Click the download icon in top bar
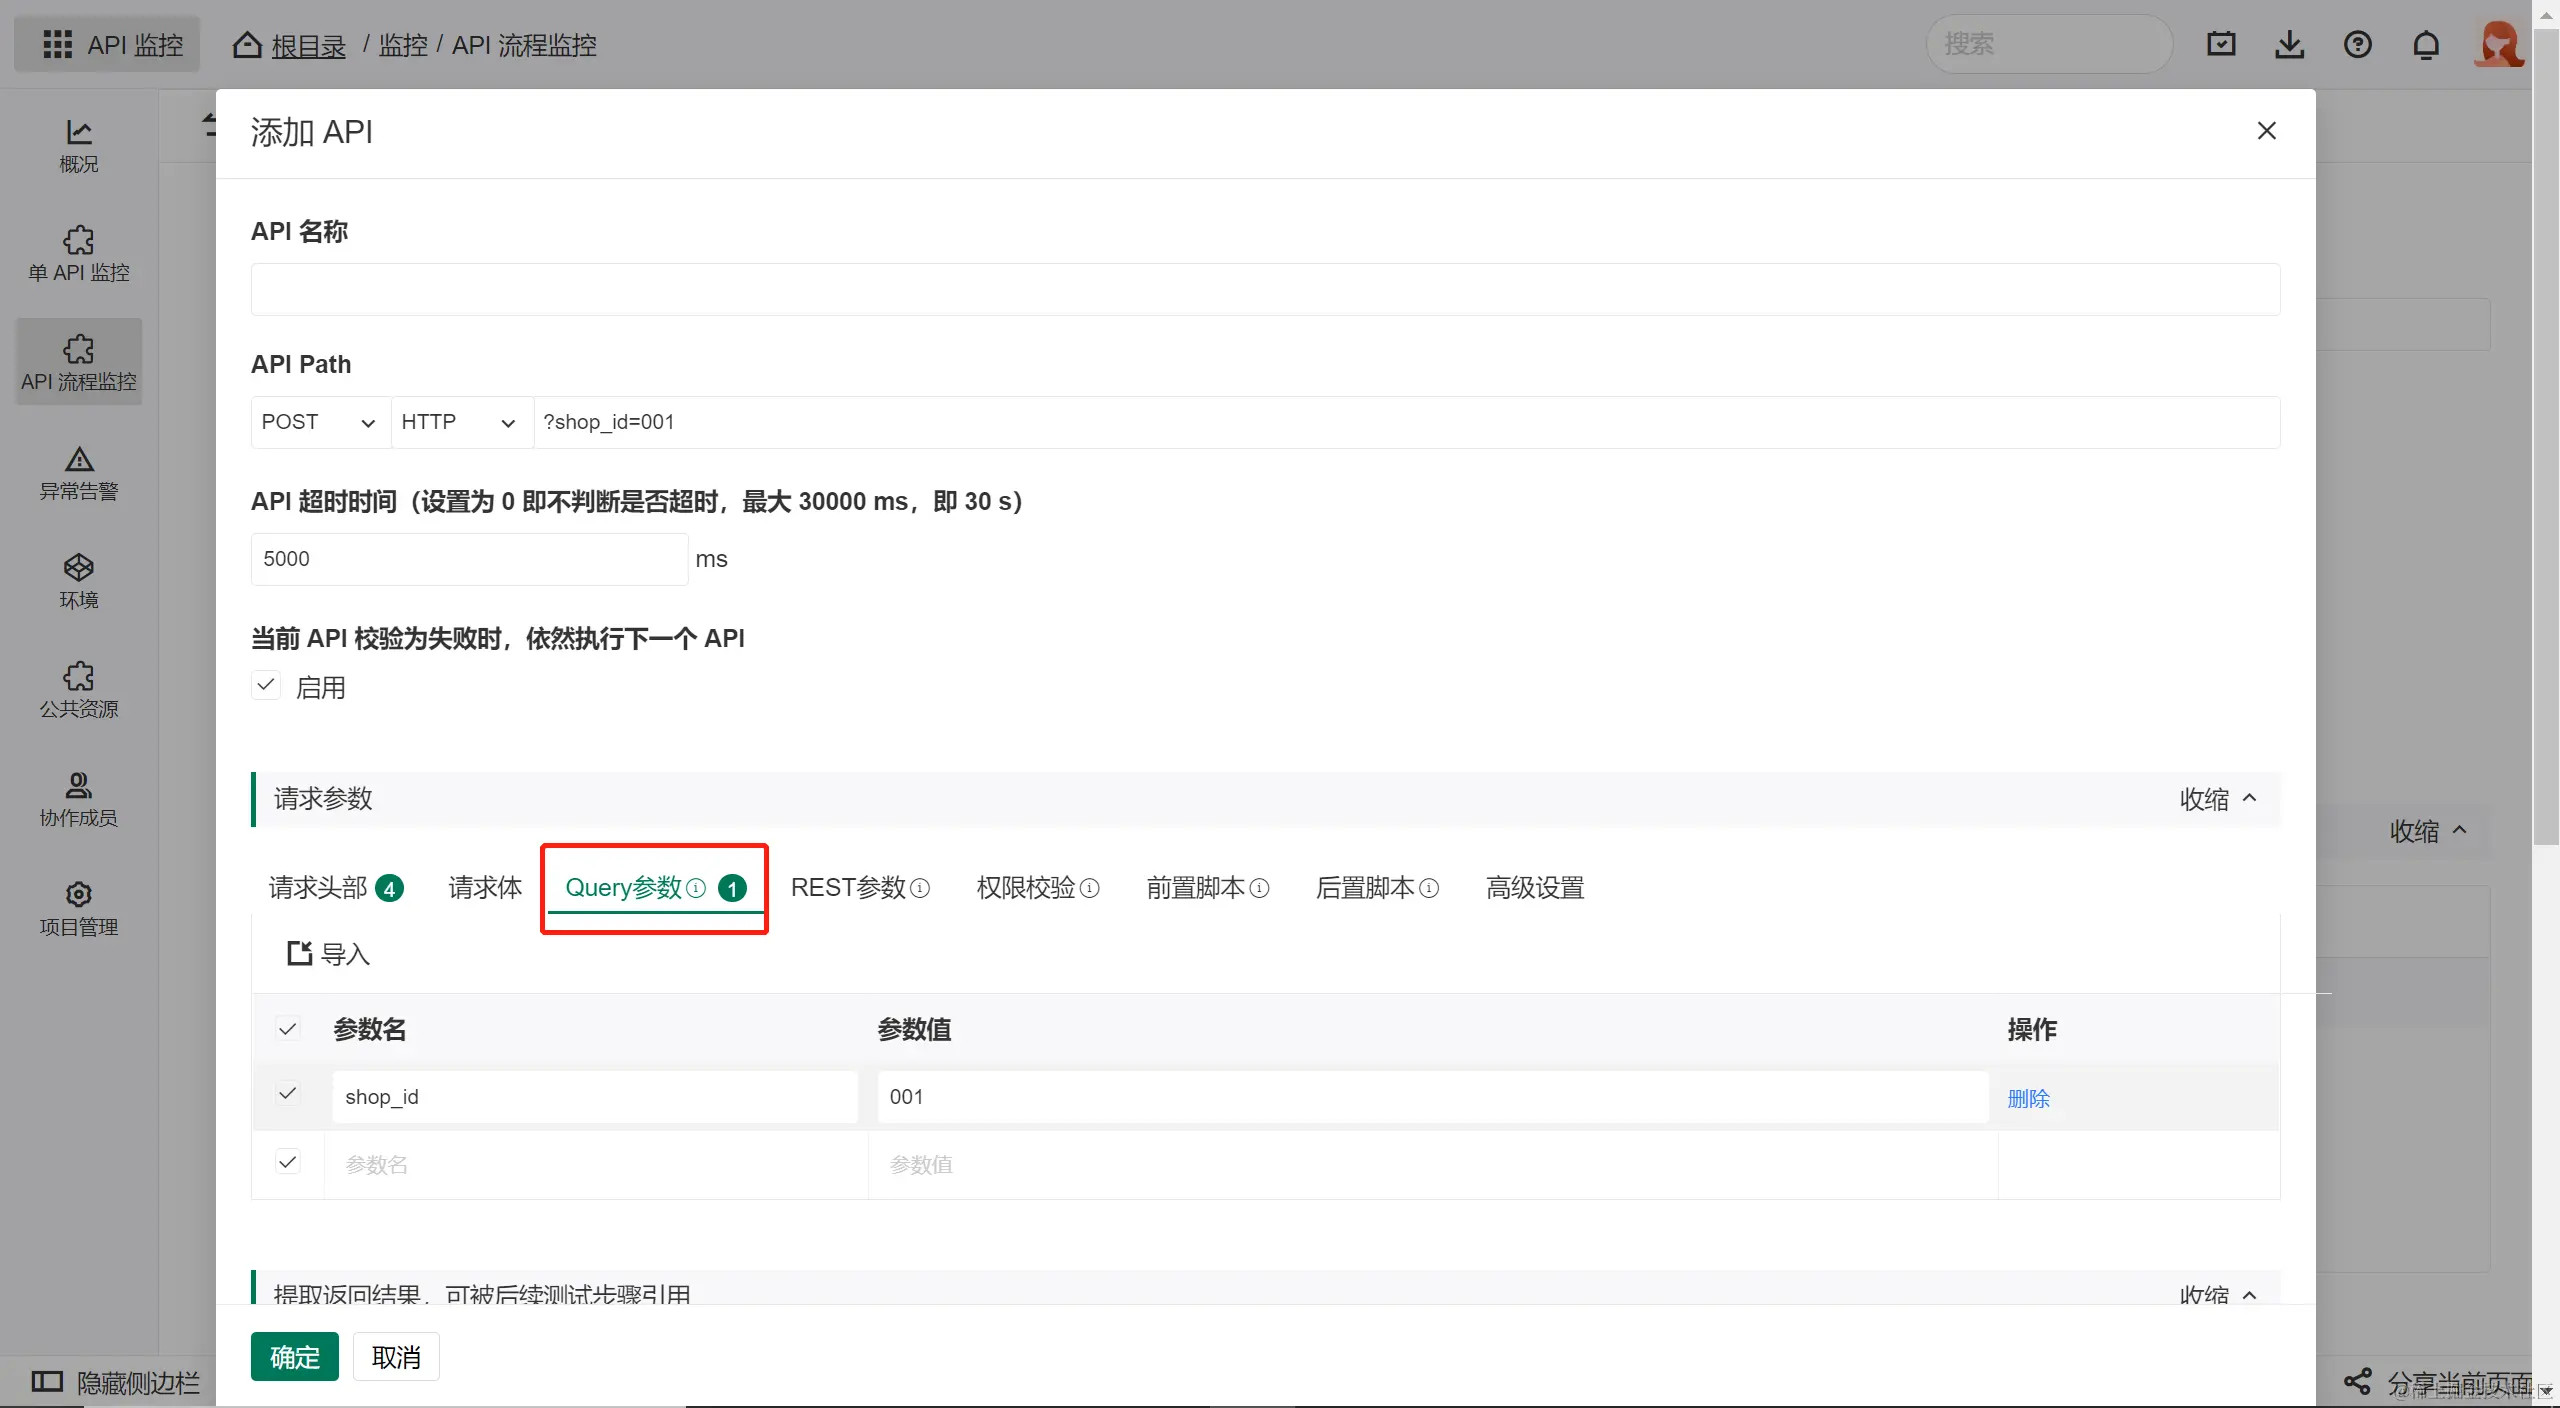The image size is (2560, 1408). [x=2289, y=45]
